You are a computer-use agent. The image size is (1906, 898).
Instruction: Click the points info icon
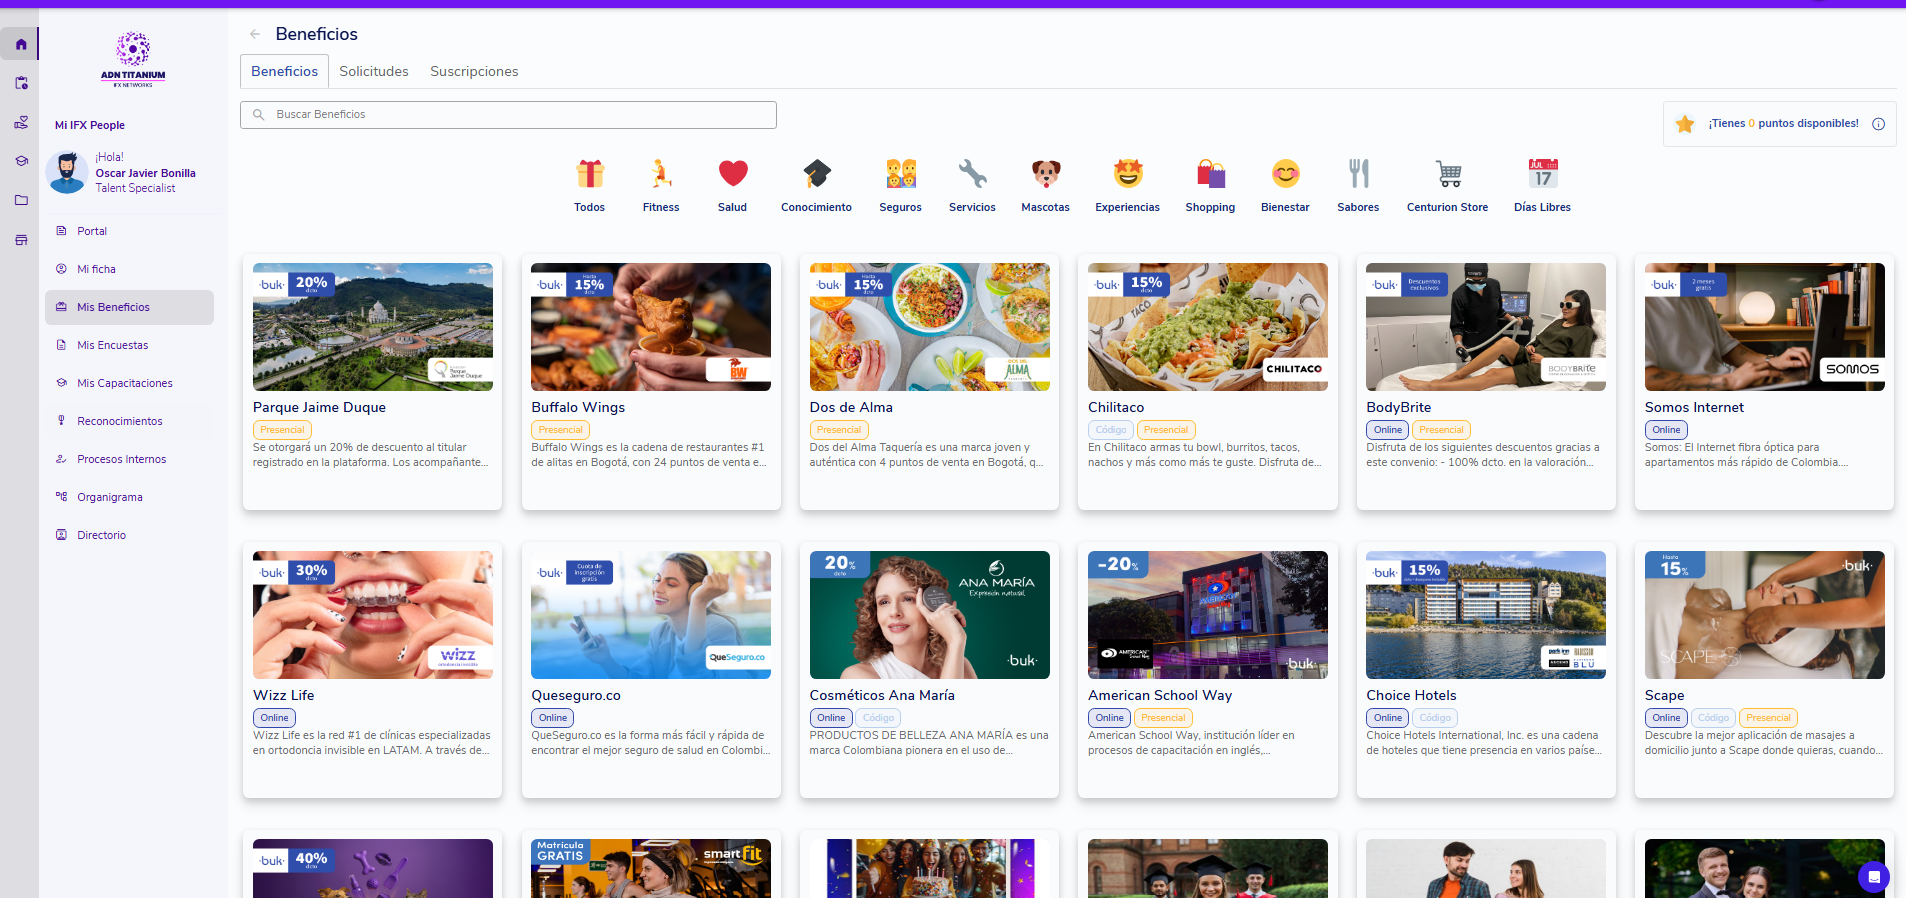click(1878, 124)
